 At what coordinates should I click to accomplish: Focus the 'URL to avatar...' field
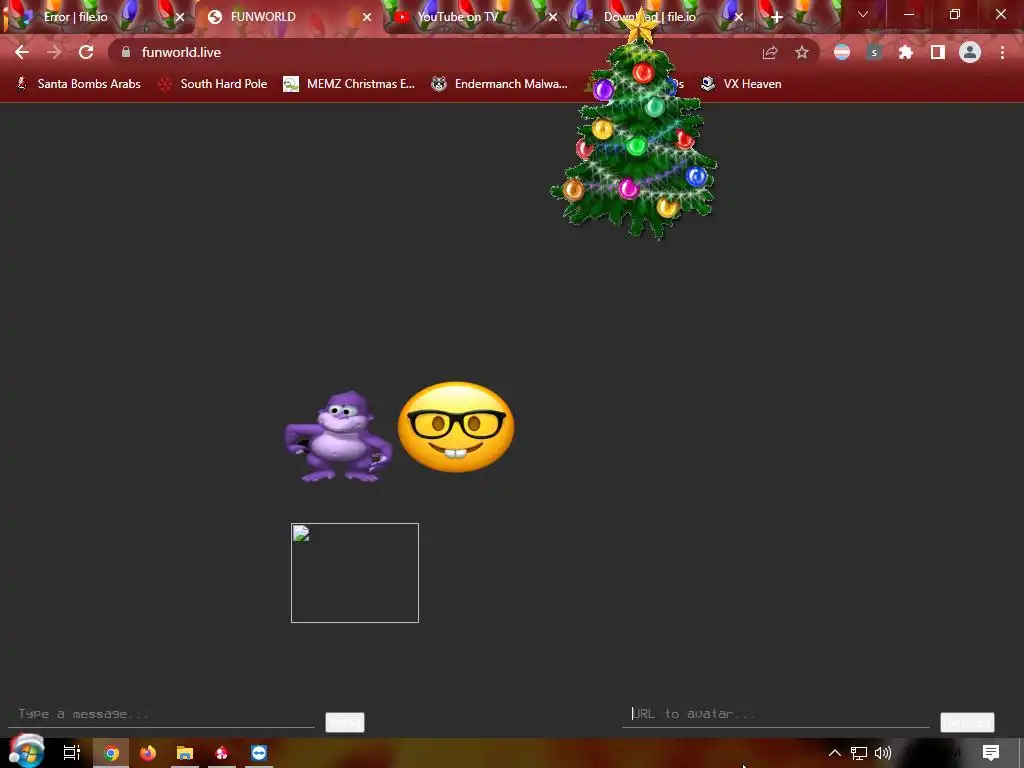pyautogui.click(x=776, y=714)
